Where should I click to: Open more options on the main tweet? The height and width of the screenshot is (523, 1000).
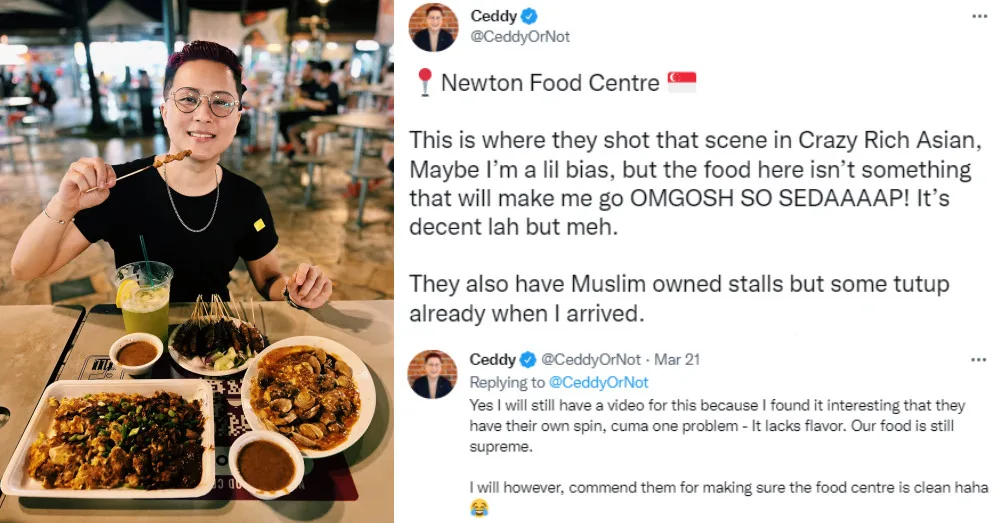pyautogui.click(x=980, y=17)
